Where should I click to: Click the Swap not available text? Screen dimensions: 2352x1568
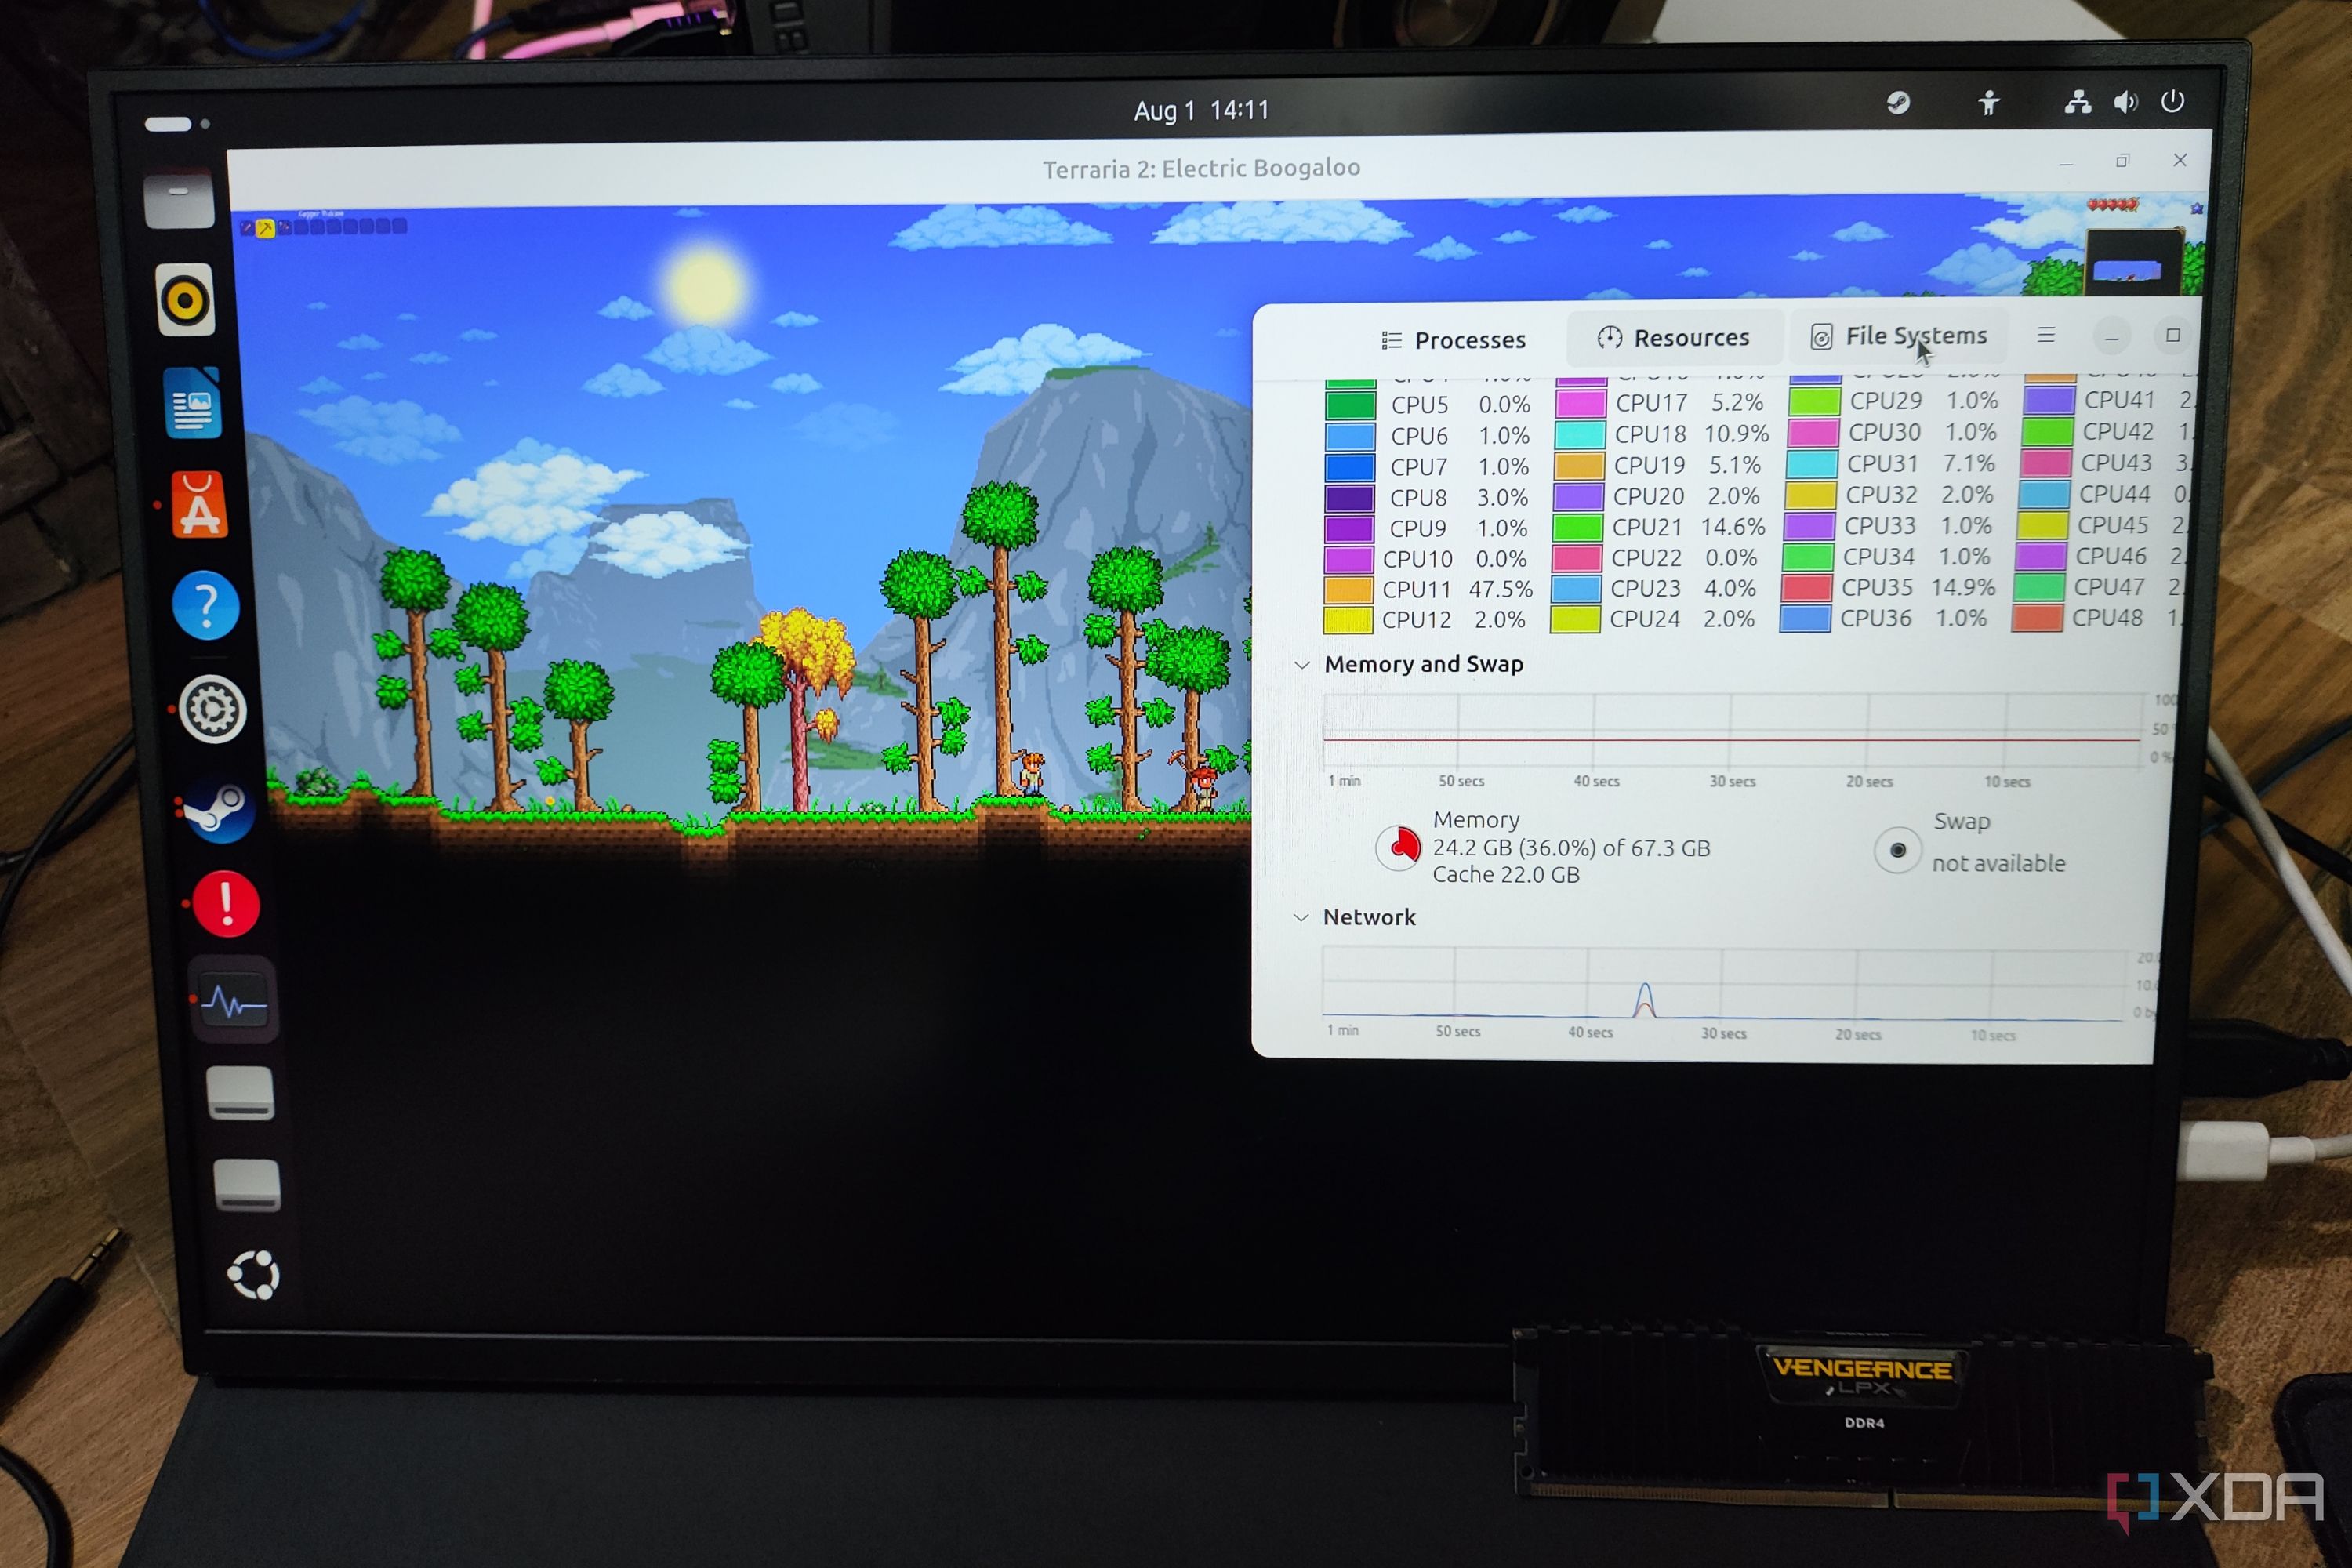coord(1998,863)
